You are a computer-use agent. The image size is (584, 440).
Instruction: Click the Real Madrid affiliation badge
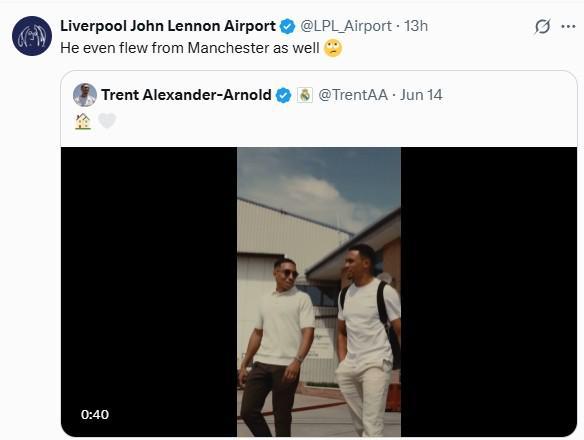(305, 95)
